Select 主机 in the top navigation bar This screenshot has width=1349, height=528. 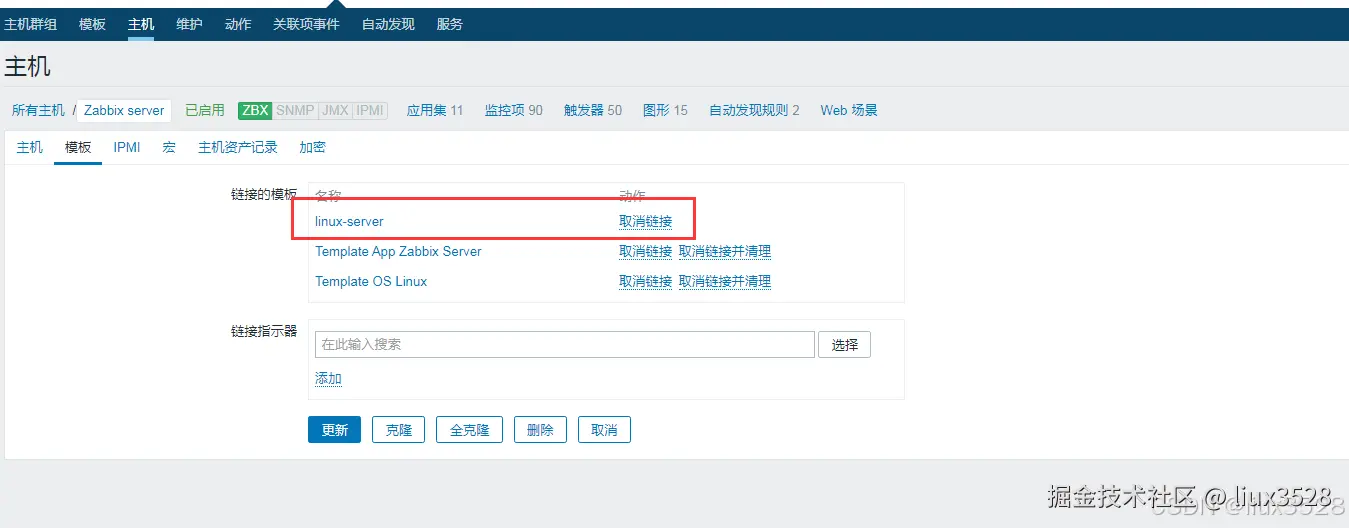(x=141, y=24)
